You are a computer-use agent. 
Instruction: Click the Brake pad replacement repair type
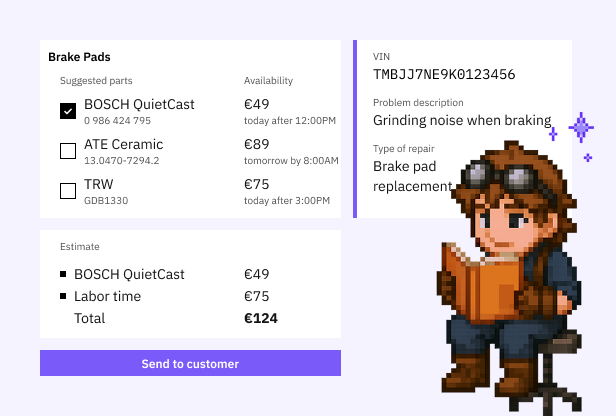click(412, 176)
